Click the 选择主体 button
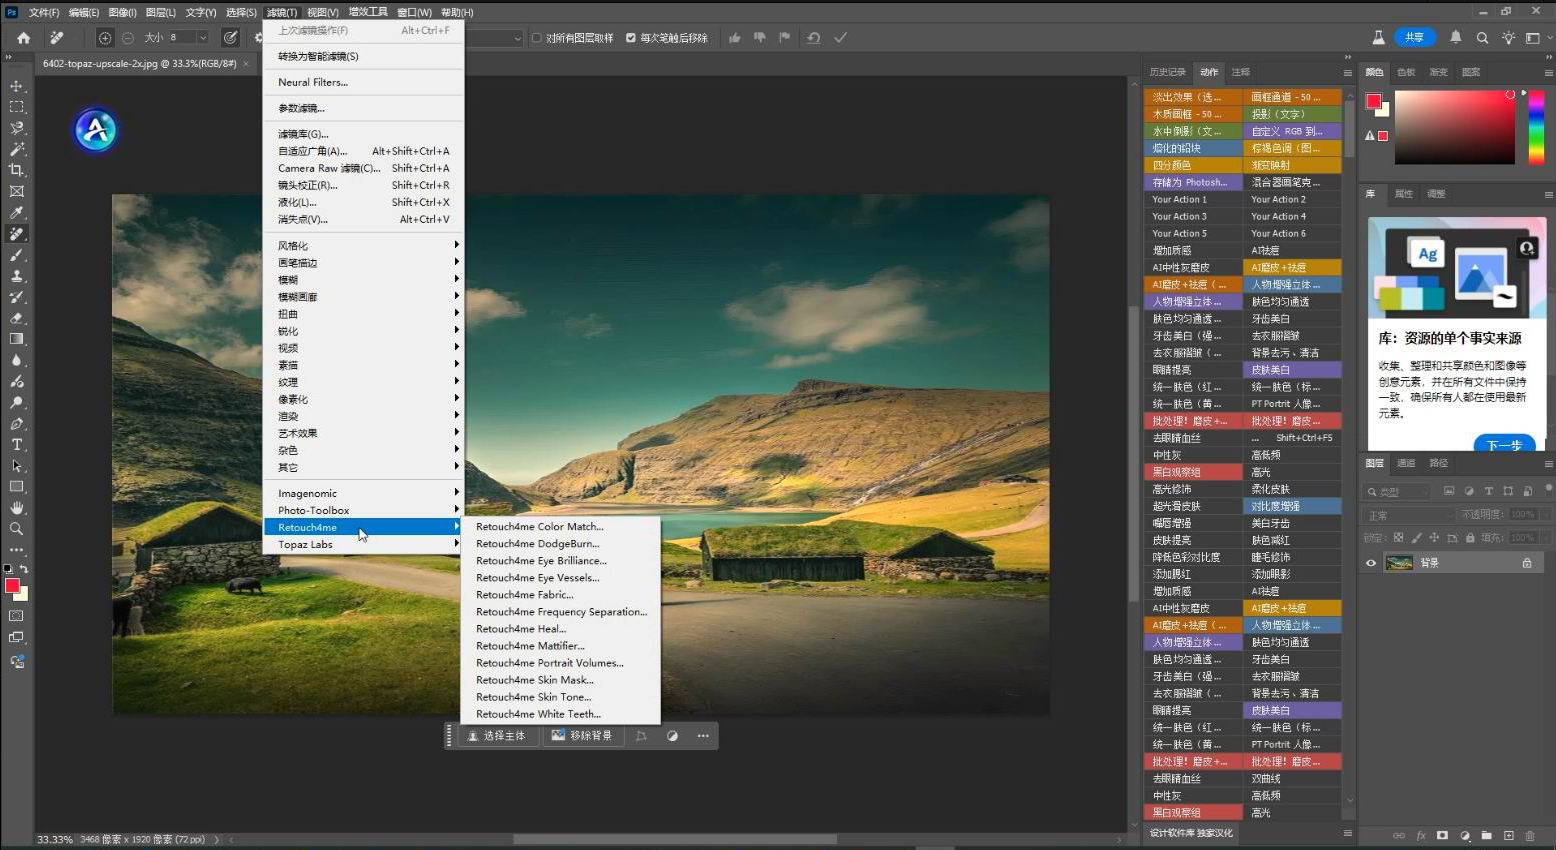 (497, 736)
